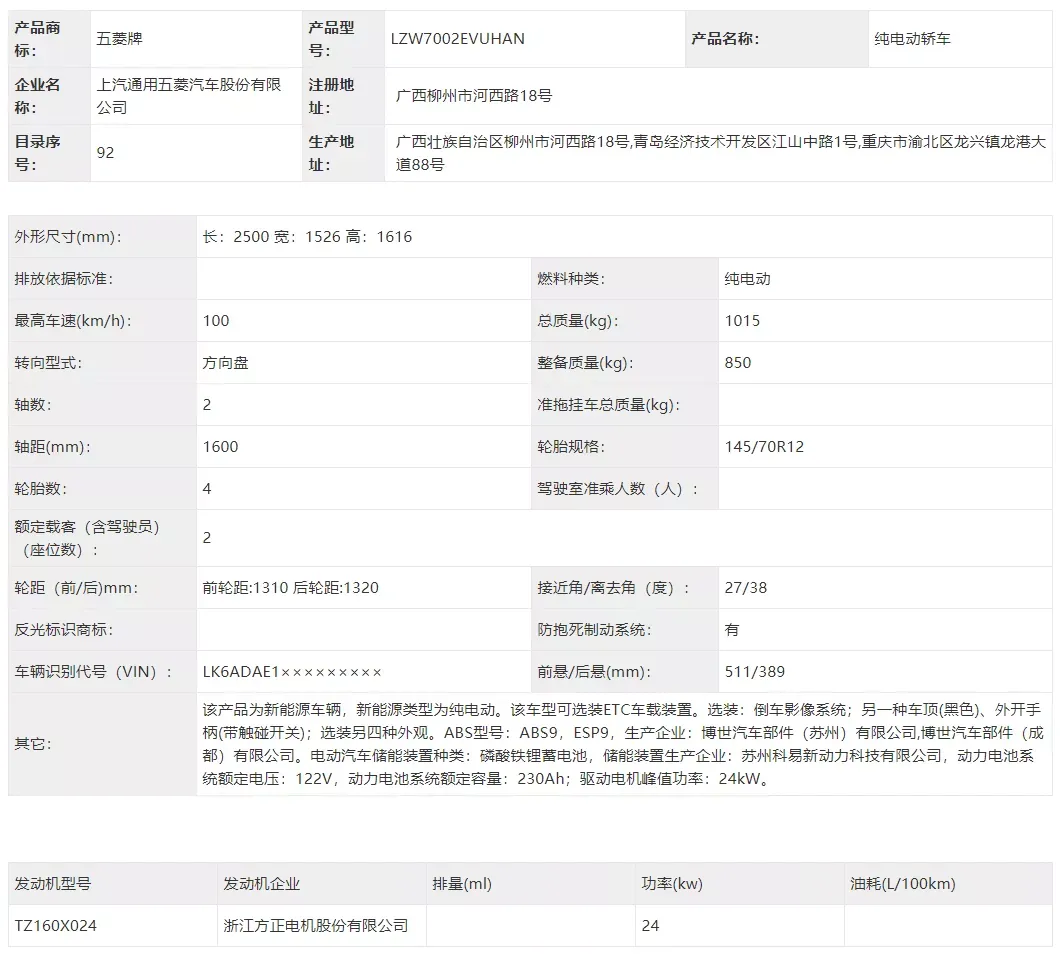Select the 排量(ml) column header
The width and height of the screenshot is (1060, 955).
[x=462, y=883]
